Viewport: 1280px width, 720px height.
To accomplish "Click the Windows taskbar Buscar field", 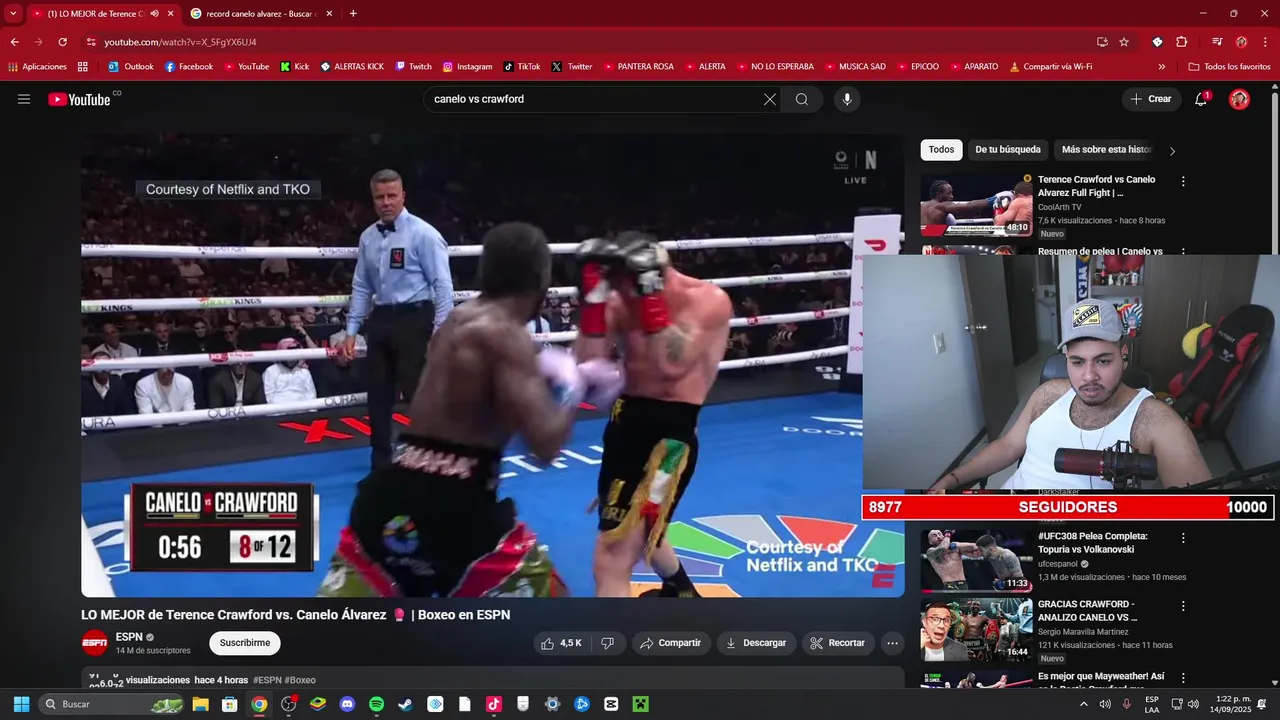I will pos(112,704).
